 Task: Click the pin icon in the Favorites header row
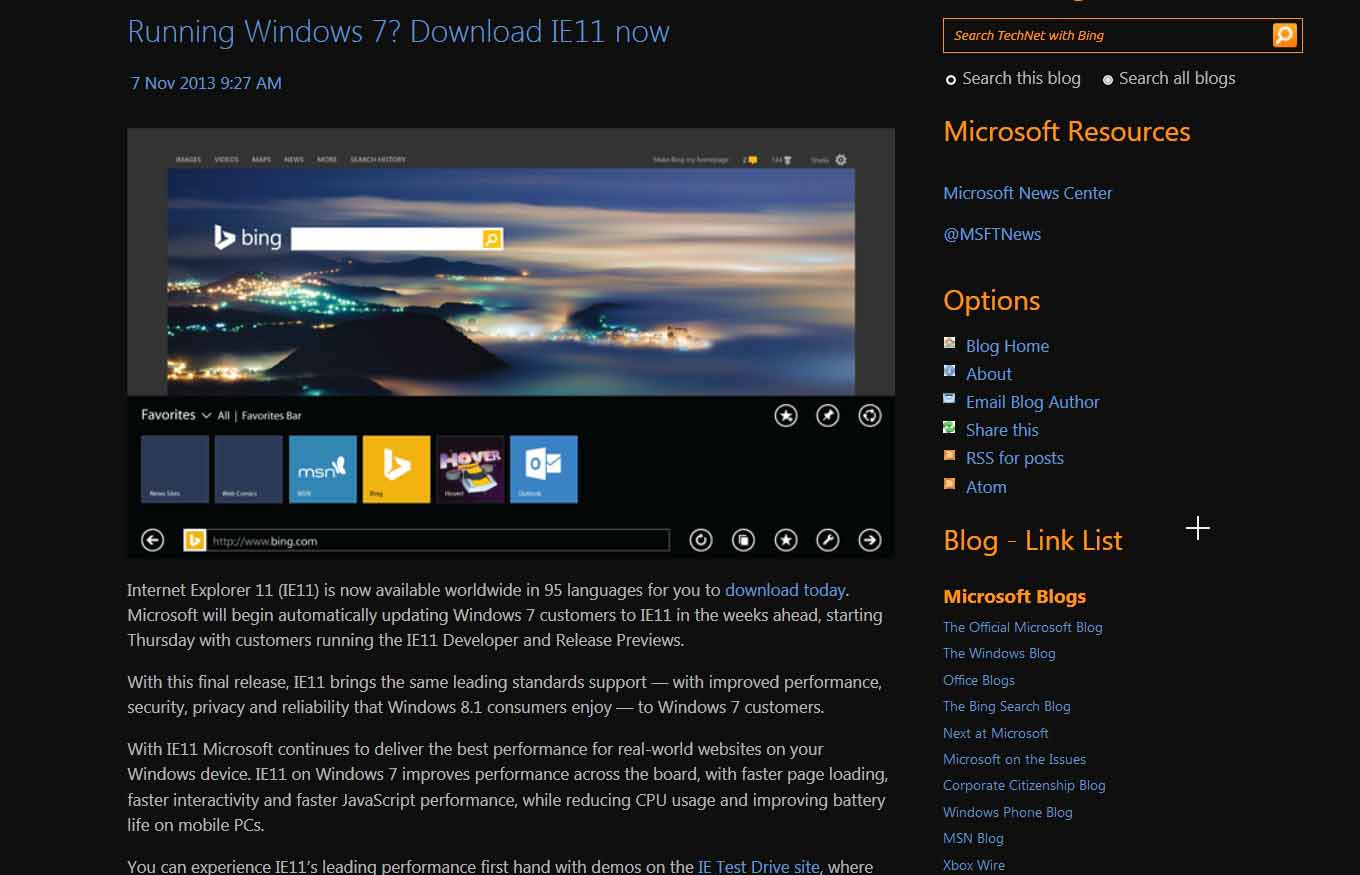[828, 415]
